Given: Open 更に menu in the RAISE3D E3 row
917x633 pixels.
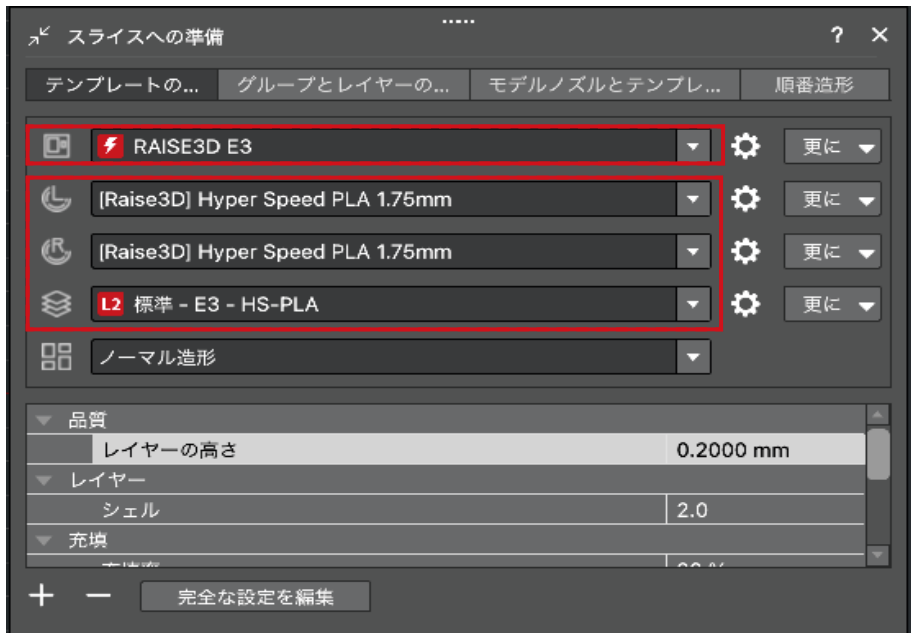Looking at the screenshot, I should pos(832,146).
